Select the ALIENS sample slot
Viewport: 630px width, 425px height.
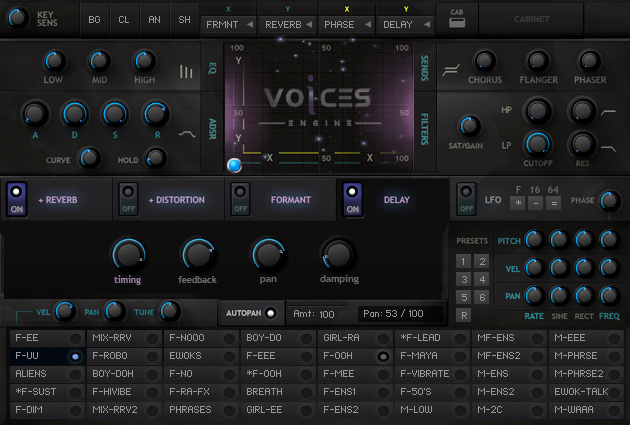point(47,374)
